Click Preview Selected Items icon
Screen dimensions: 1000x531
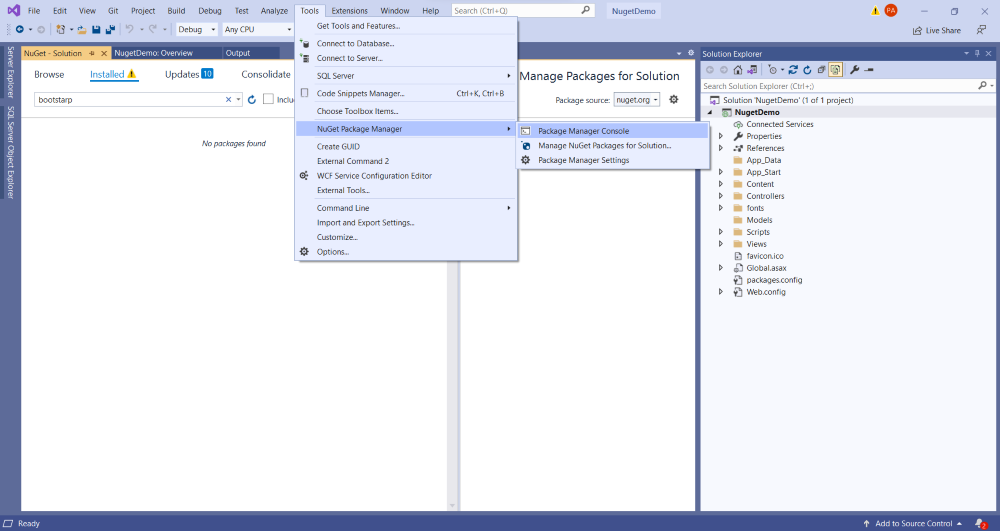[869, 70]
